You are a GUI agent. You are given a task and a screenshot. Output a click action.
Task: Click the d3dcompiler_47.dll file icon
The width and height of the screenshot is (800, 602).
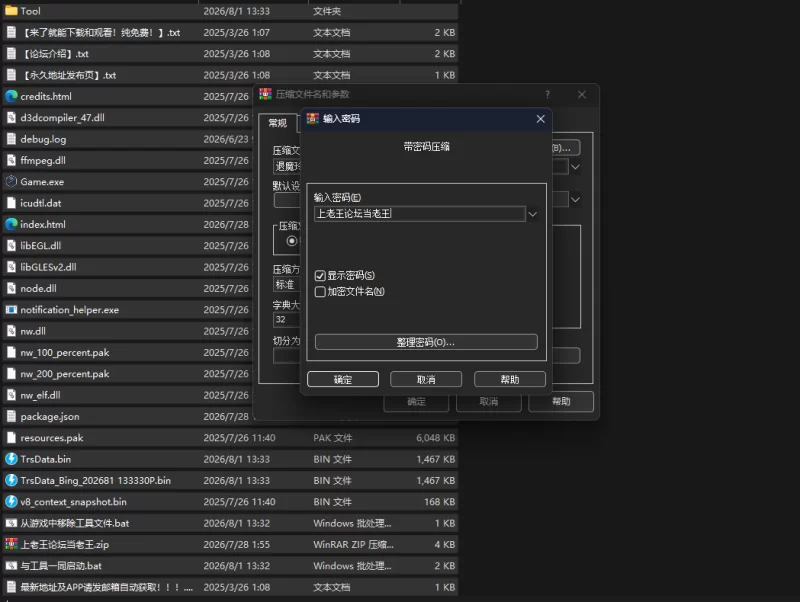11,117
